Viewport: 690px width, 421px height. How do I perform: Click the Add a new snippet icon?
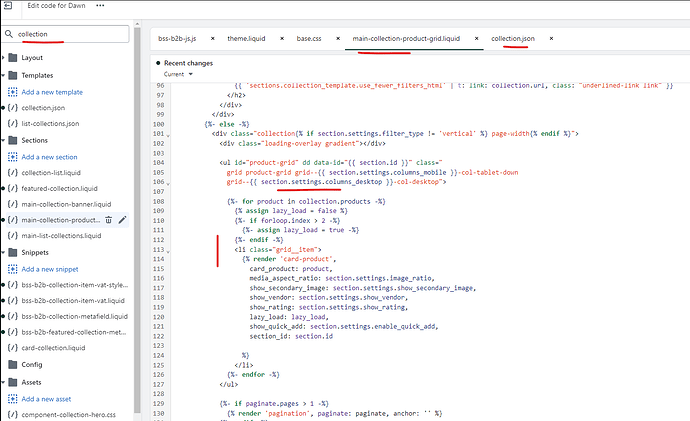tap(13, 268)
